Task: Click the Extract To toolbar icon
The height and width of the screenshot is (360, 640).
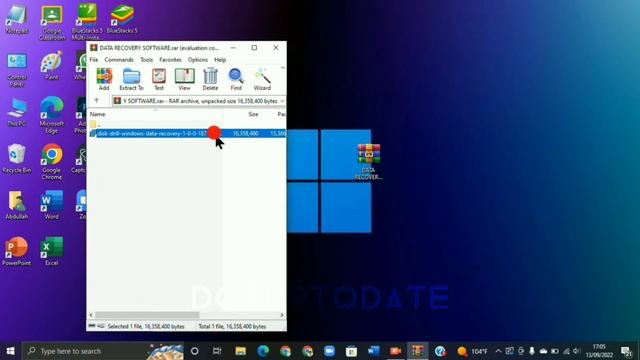Action: click(131, 79)
